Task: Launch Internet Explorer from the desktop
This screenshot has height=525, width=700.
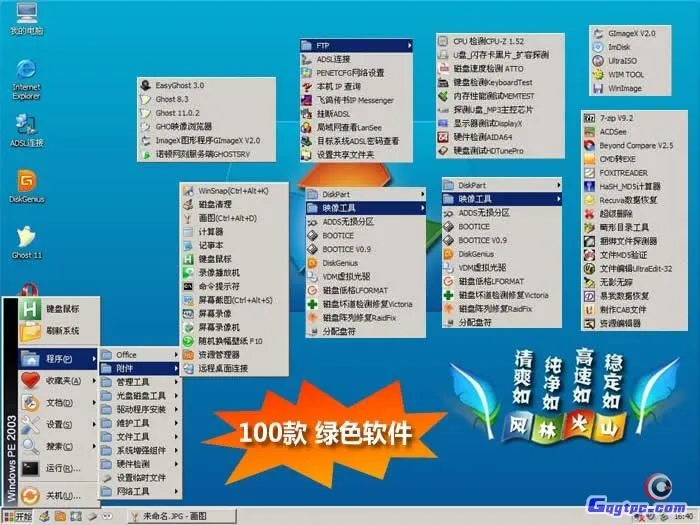Action: click(26, 79)
